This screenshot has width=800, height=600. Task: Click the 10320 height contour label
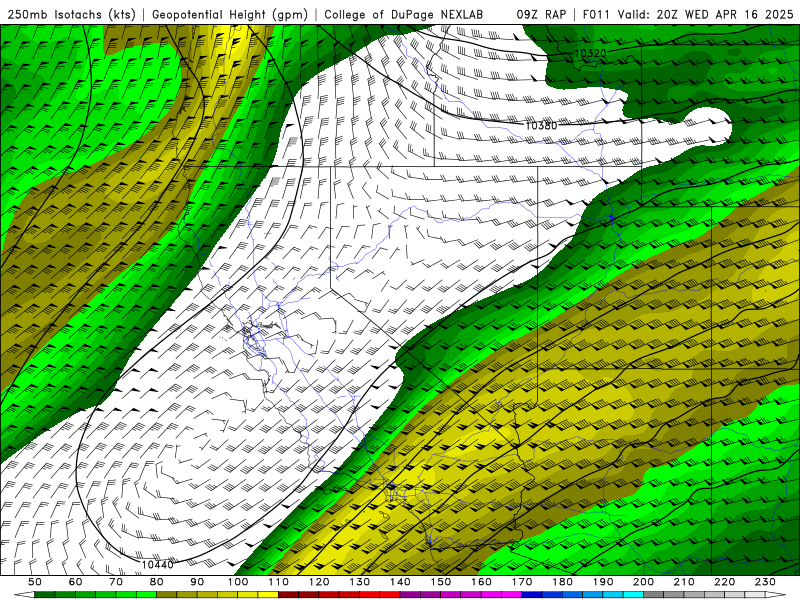pos(590,54)
